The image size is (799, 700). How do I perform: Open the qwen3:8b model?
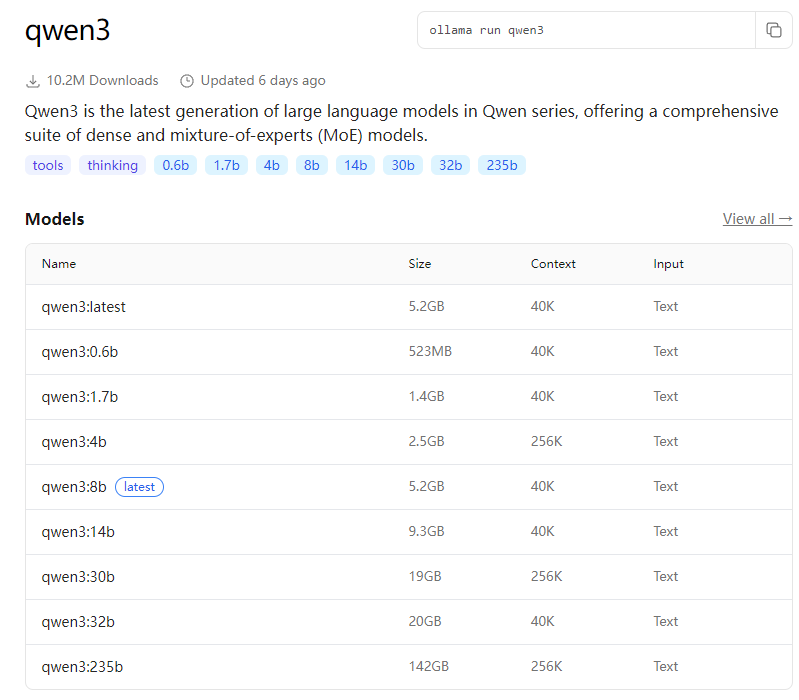[74, 487]
